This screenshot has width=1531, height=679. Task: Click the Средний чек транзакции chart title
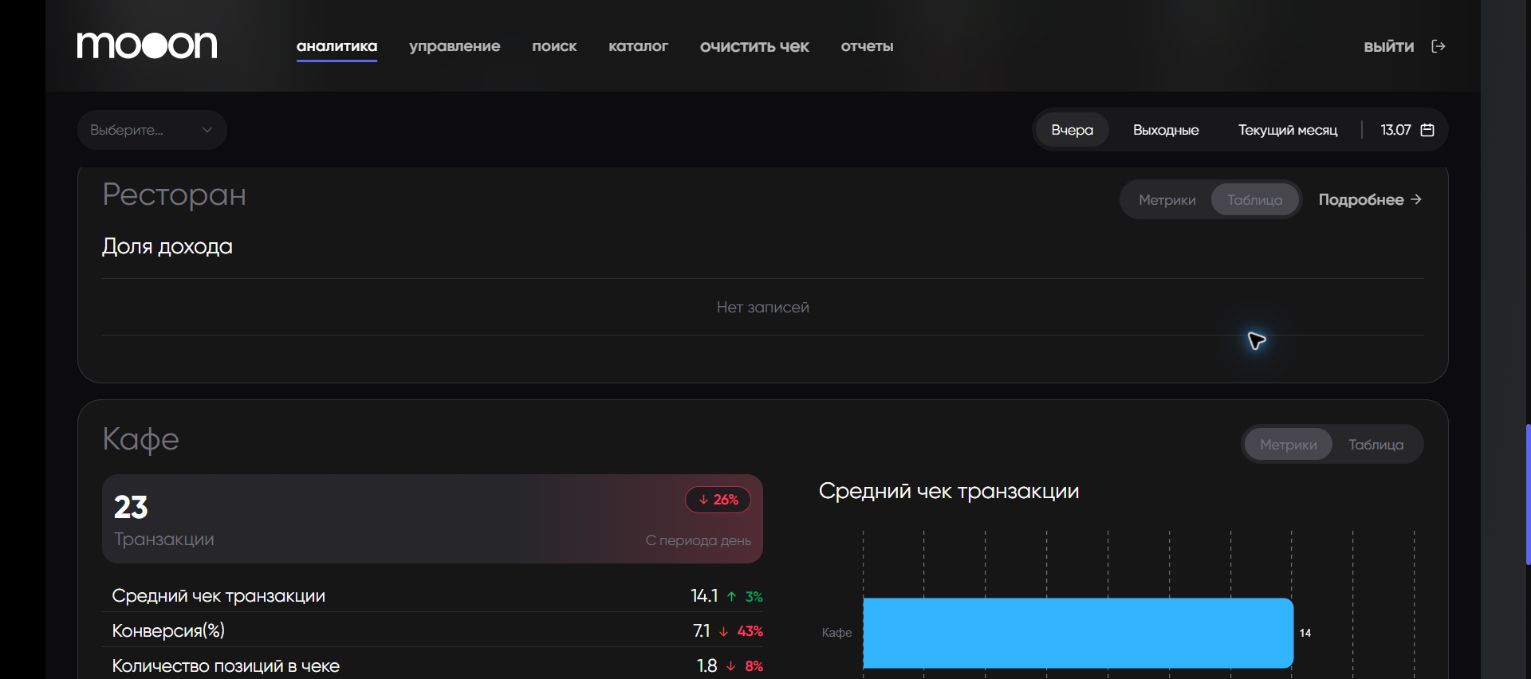tap(949, 491)
